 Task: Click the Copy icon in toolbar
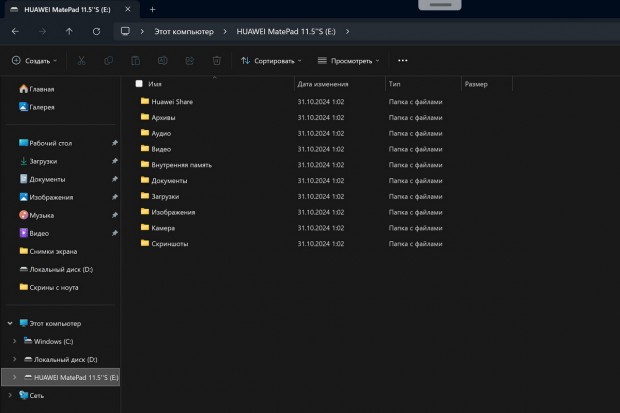pyautogui.click(x=108, y=61)
